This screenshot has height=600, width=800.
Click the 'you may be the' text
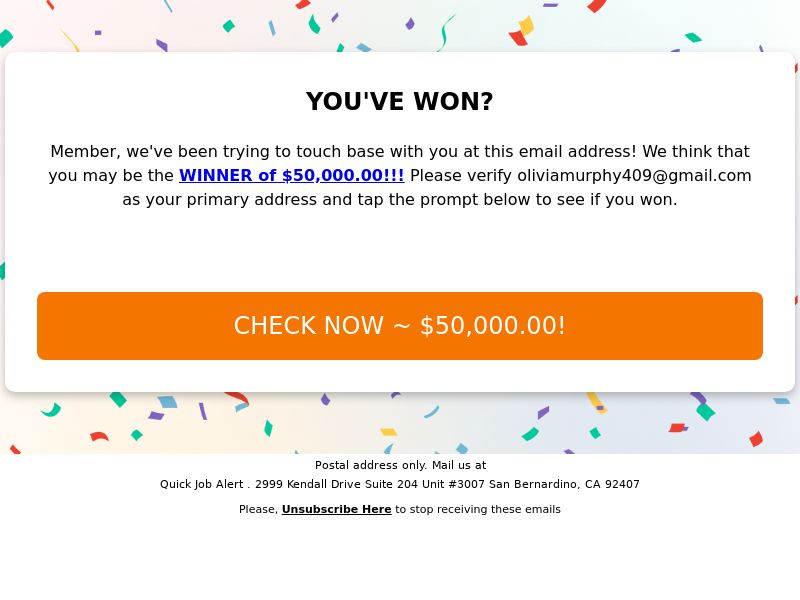pos(111,176)
